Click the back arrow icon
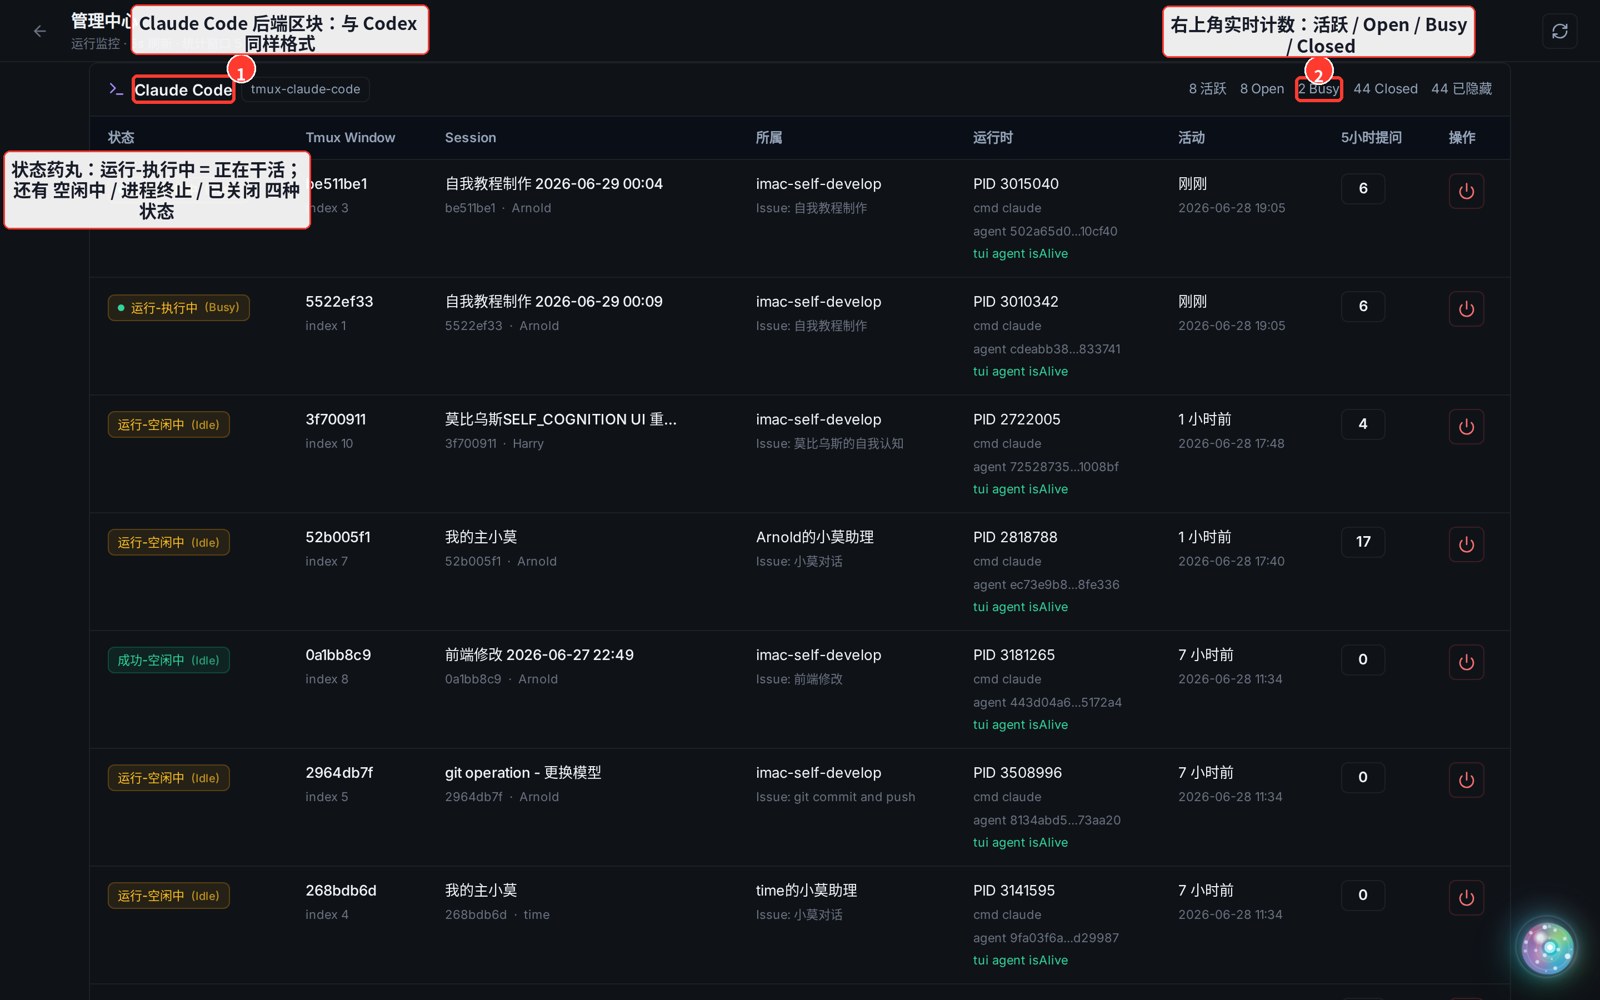The image size is (1600, 1000). pos(40,31)
